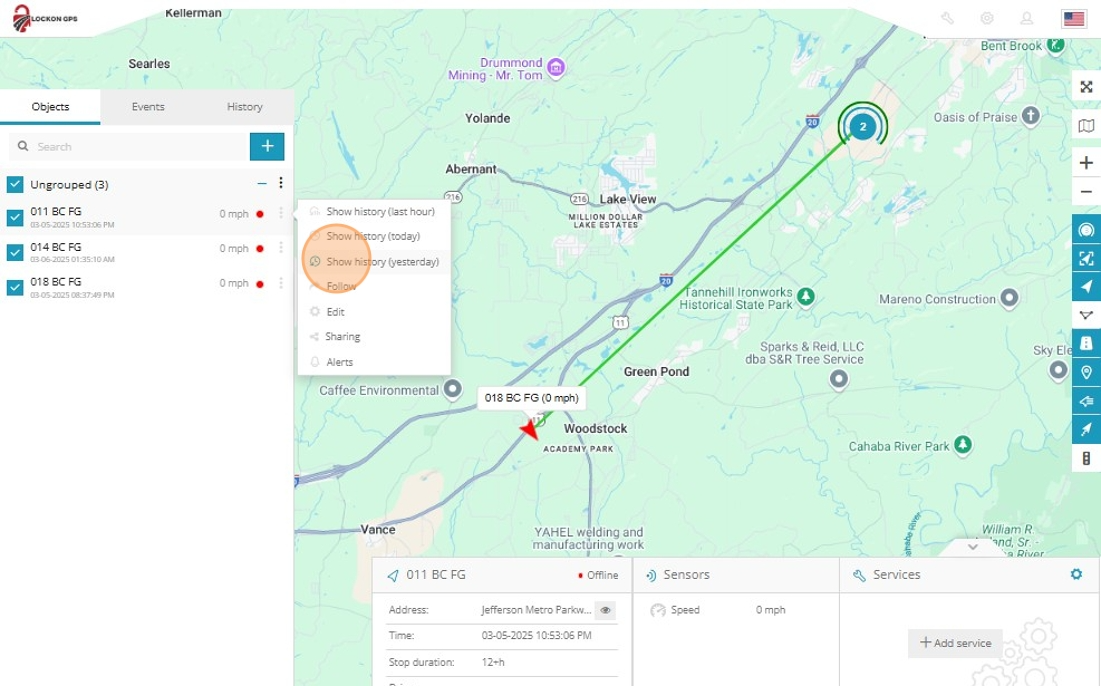Toggle object clustering on map
The height and width of the screenshot is (686, 1101).
coord(1086,230)
